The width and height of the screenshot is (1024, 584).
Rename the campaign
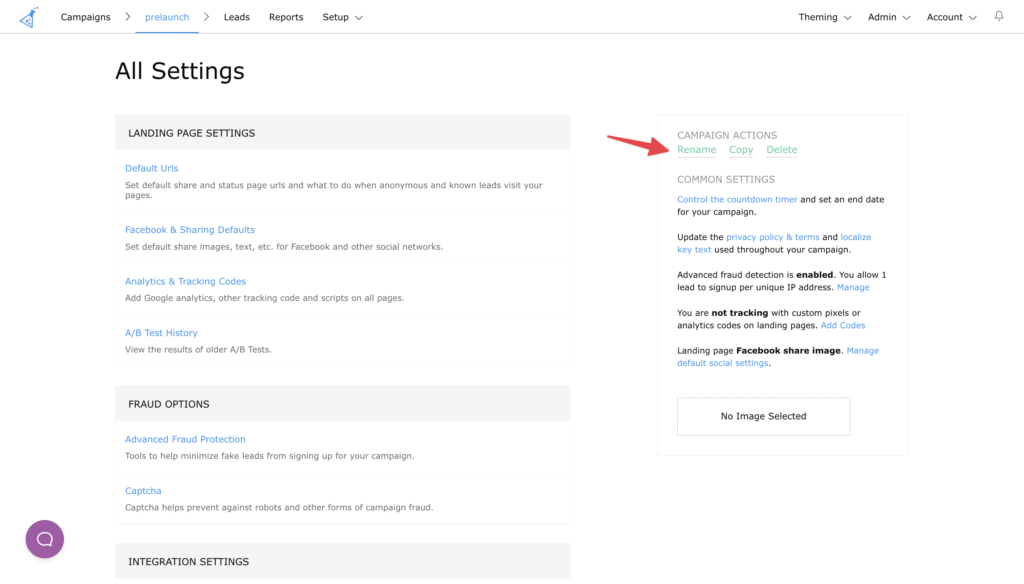(x=697, y=150)
